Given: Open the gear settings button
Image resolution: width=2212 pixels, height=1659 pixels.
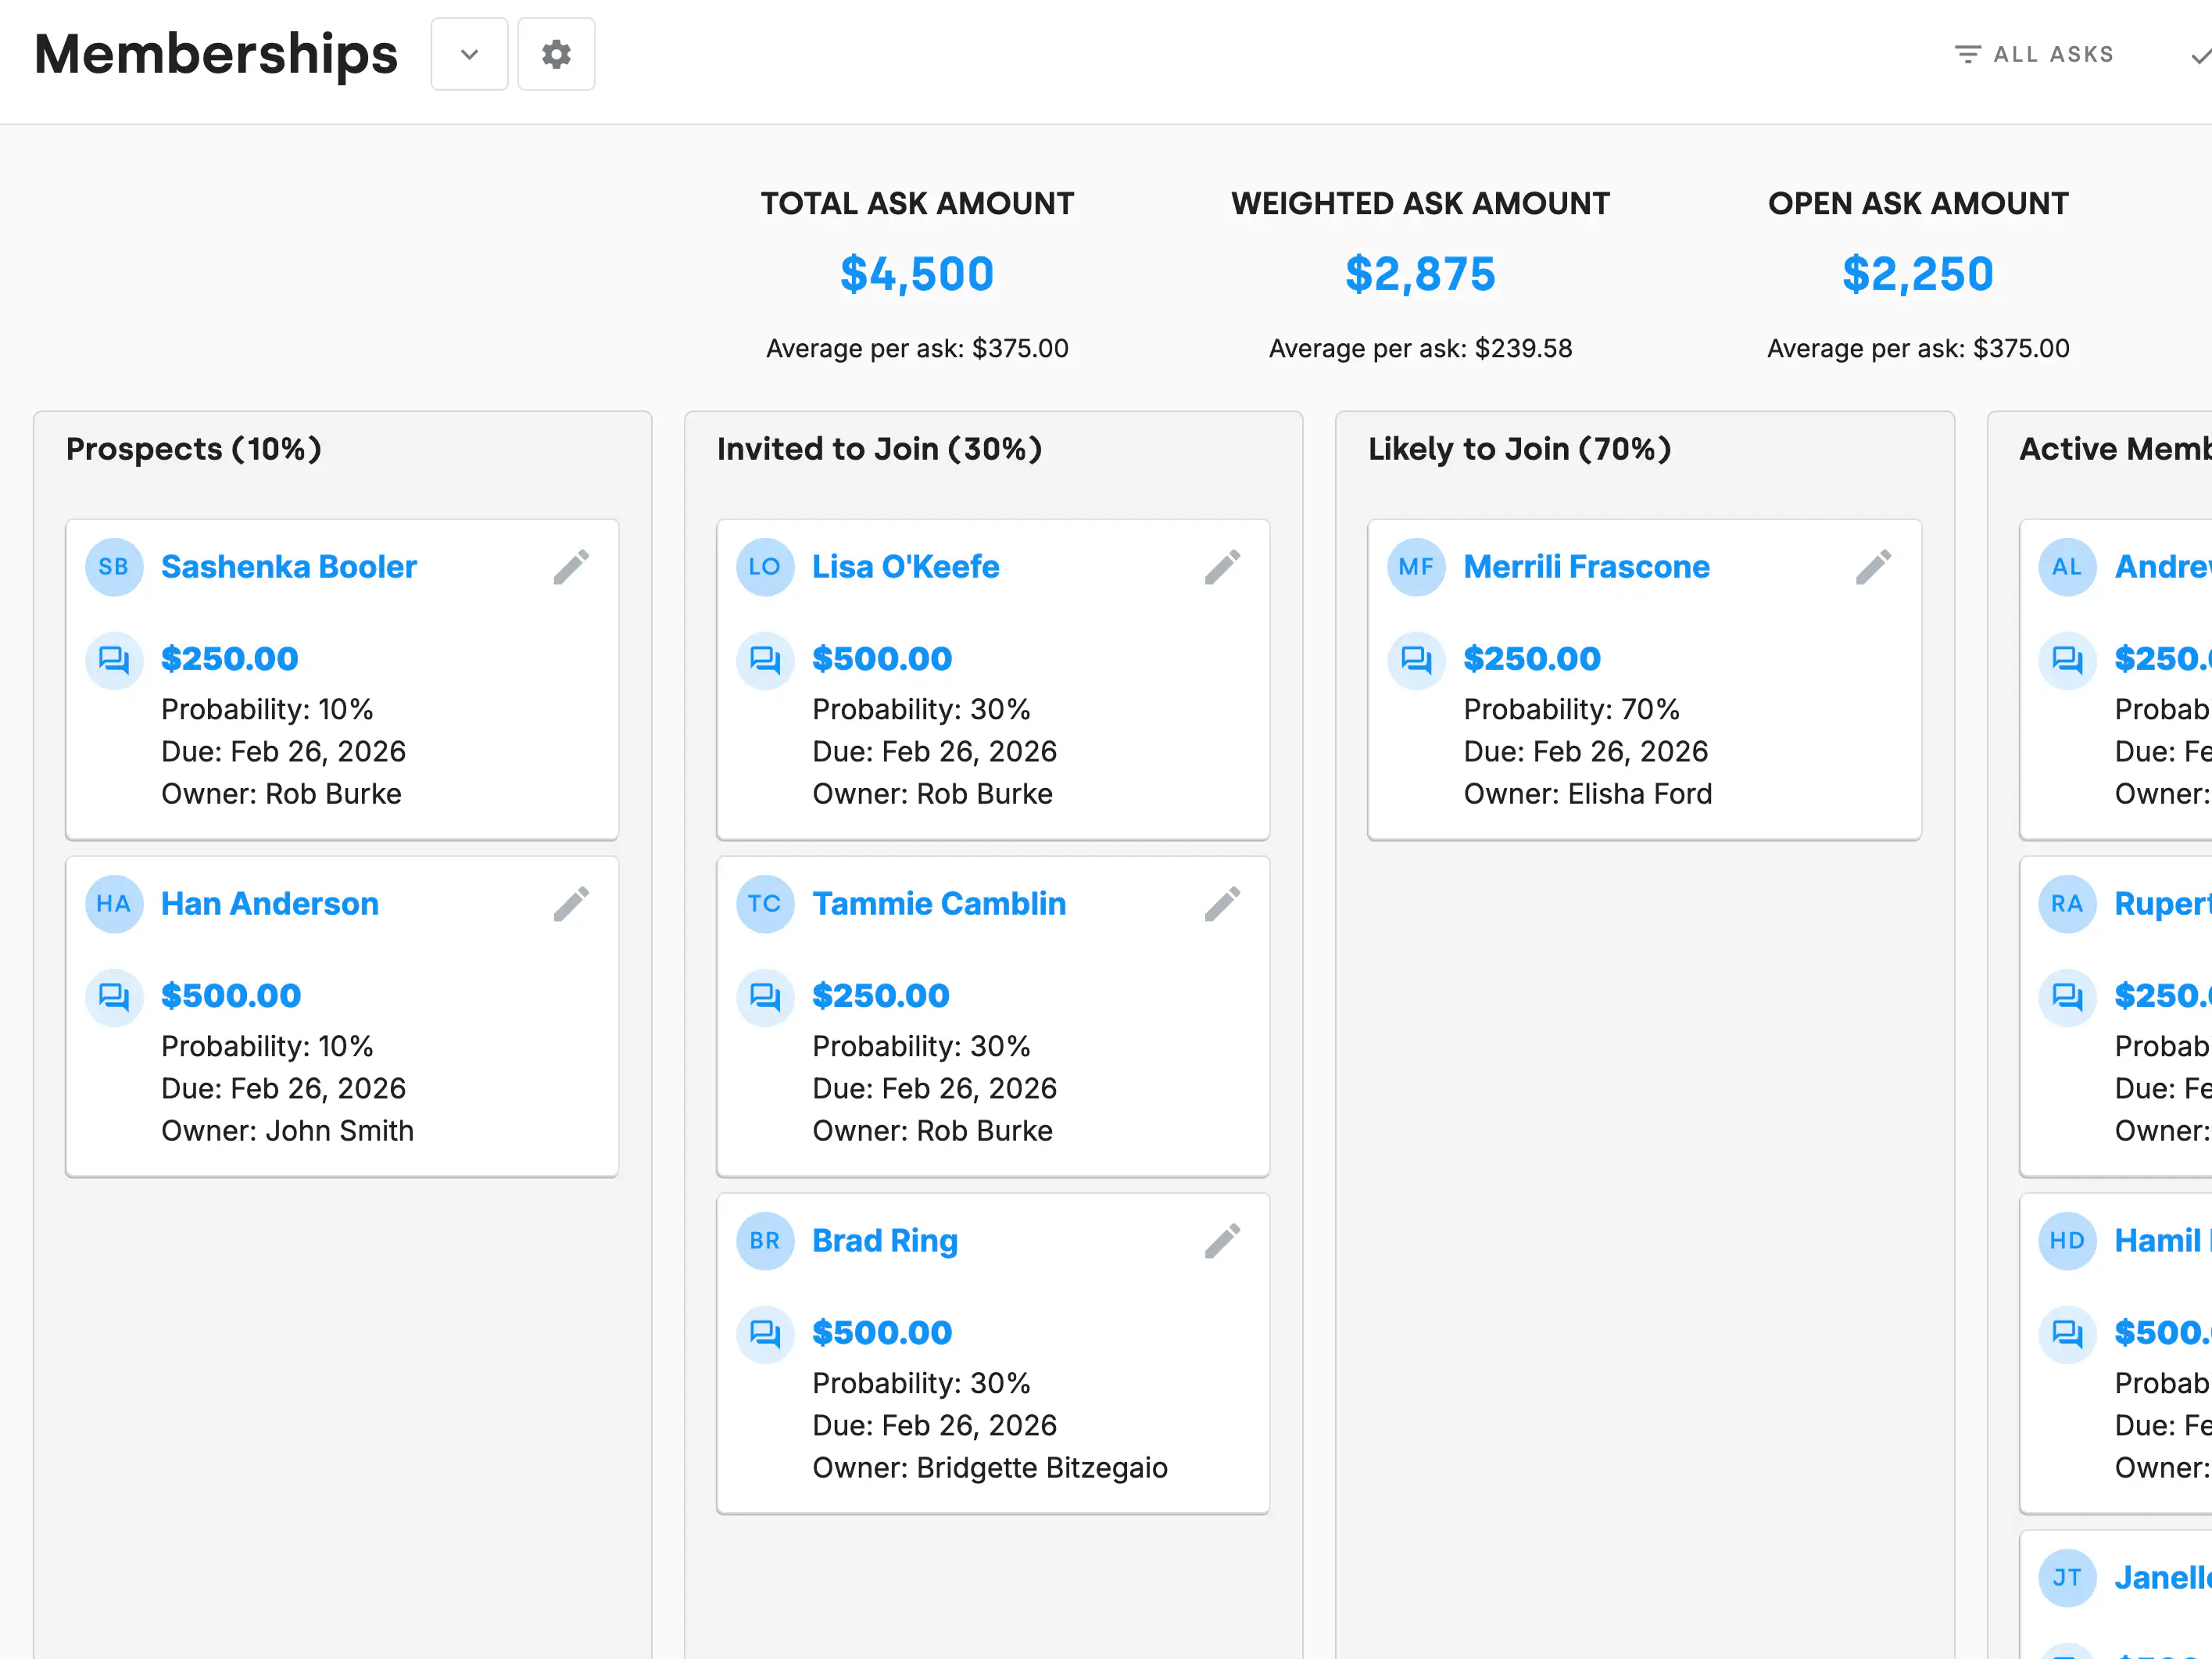Looking at the screenshot, I should pos(556,54).
